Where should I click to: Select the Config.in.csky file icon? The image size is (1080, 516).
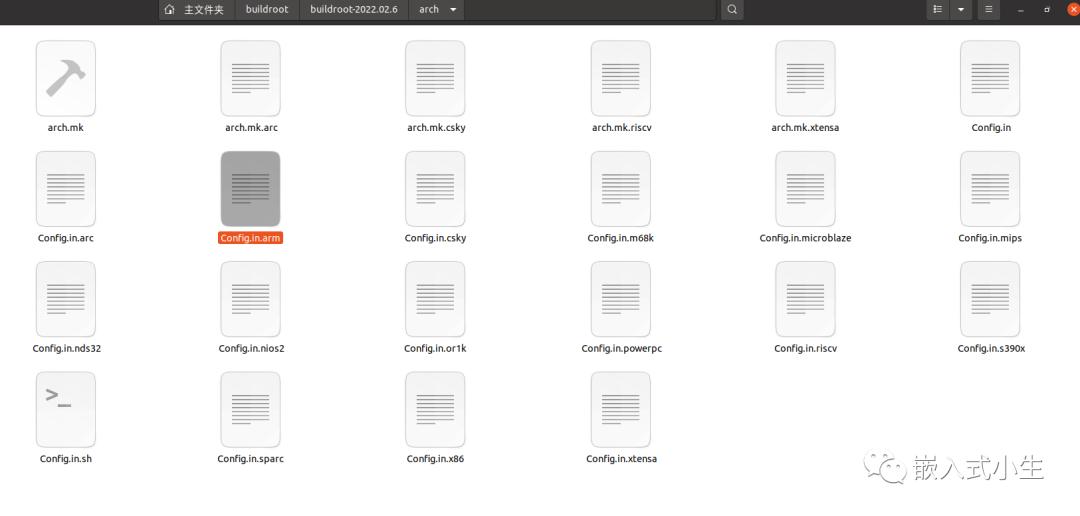click(x=435, y=189)
